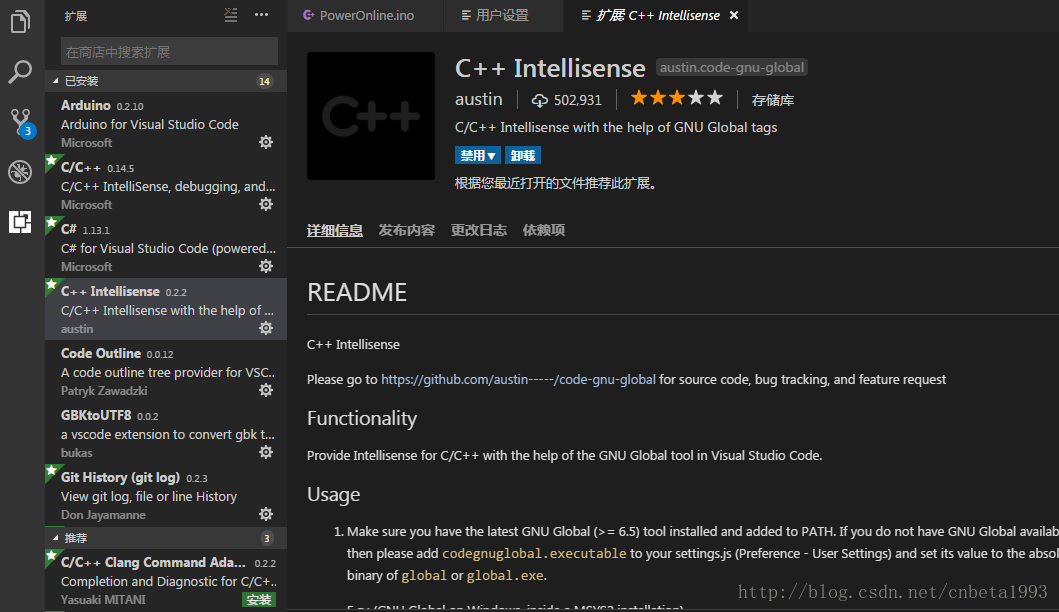Open gear settings for Code Outline extension
The height and width of the screenshot is (612, 1059).
coord(266,390)
